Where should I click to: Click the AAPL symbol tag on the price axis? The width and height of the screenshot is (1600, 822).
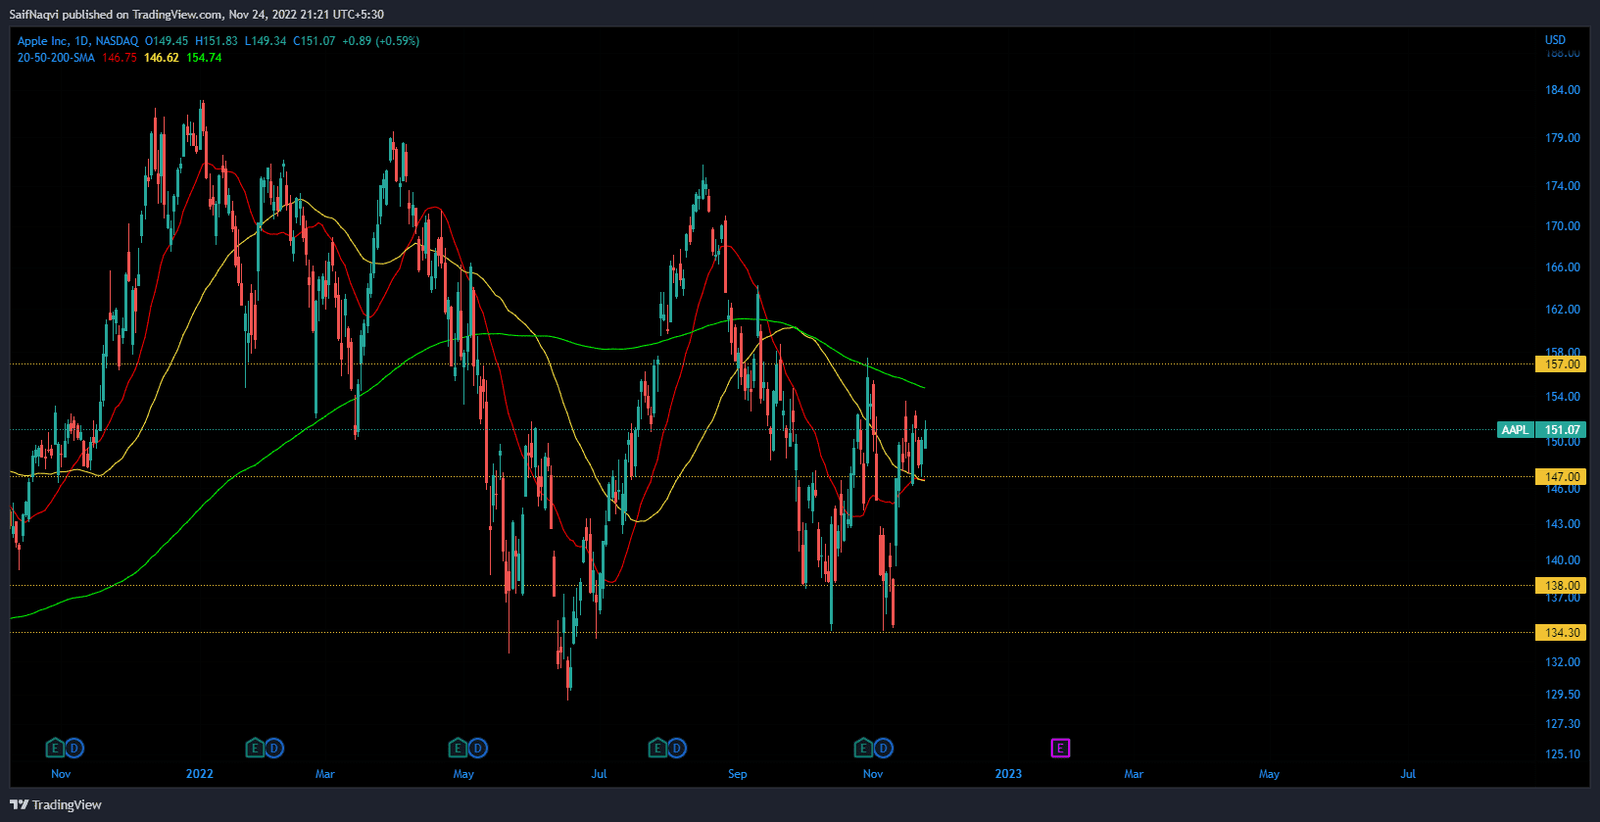pos(1515,430)
